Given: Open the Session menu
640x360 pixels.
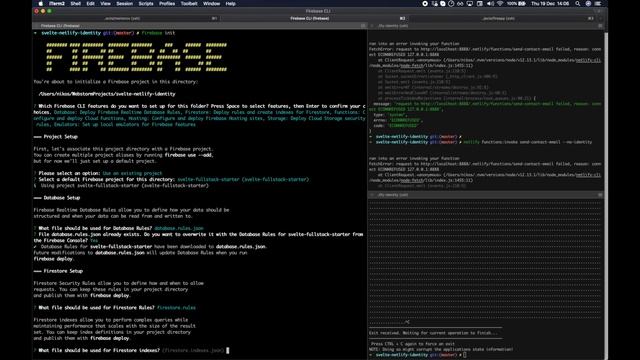Looking at the screenshot, I should (x=124, y=4).
